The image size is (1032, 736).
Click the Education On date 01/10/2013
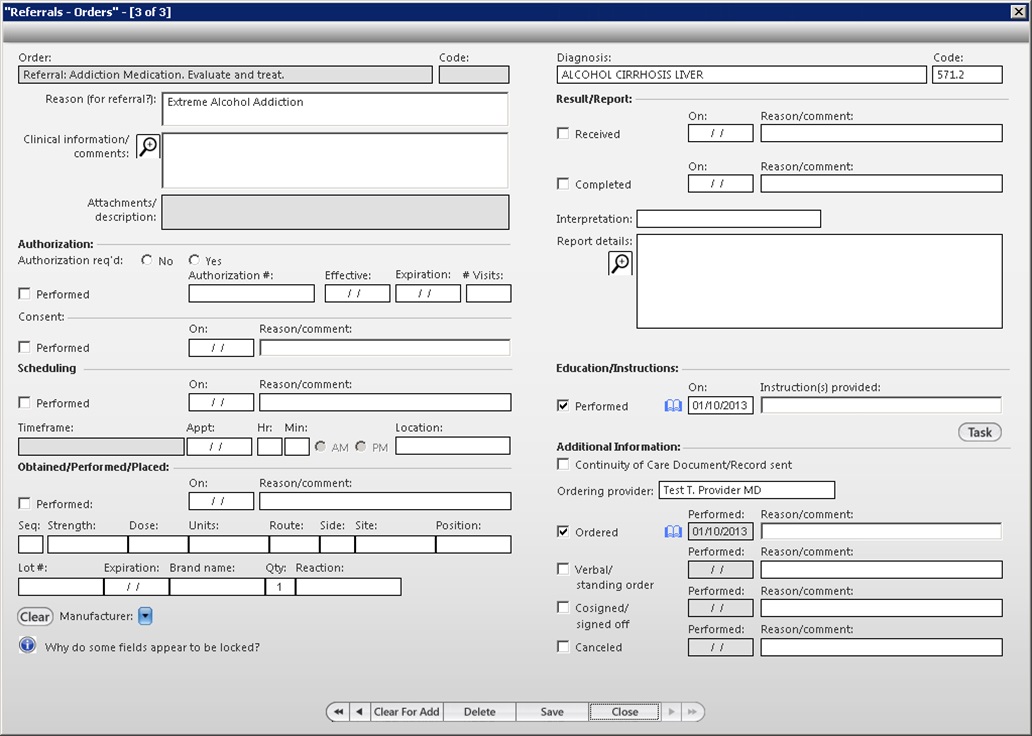coord(721,405)
